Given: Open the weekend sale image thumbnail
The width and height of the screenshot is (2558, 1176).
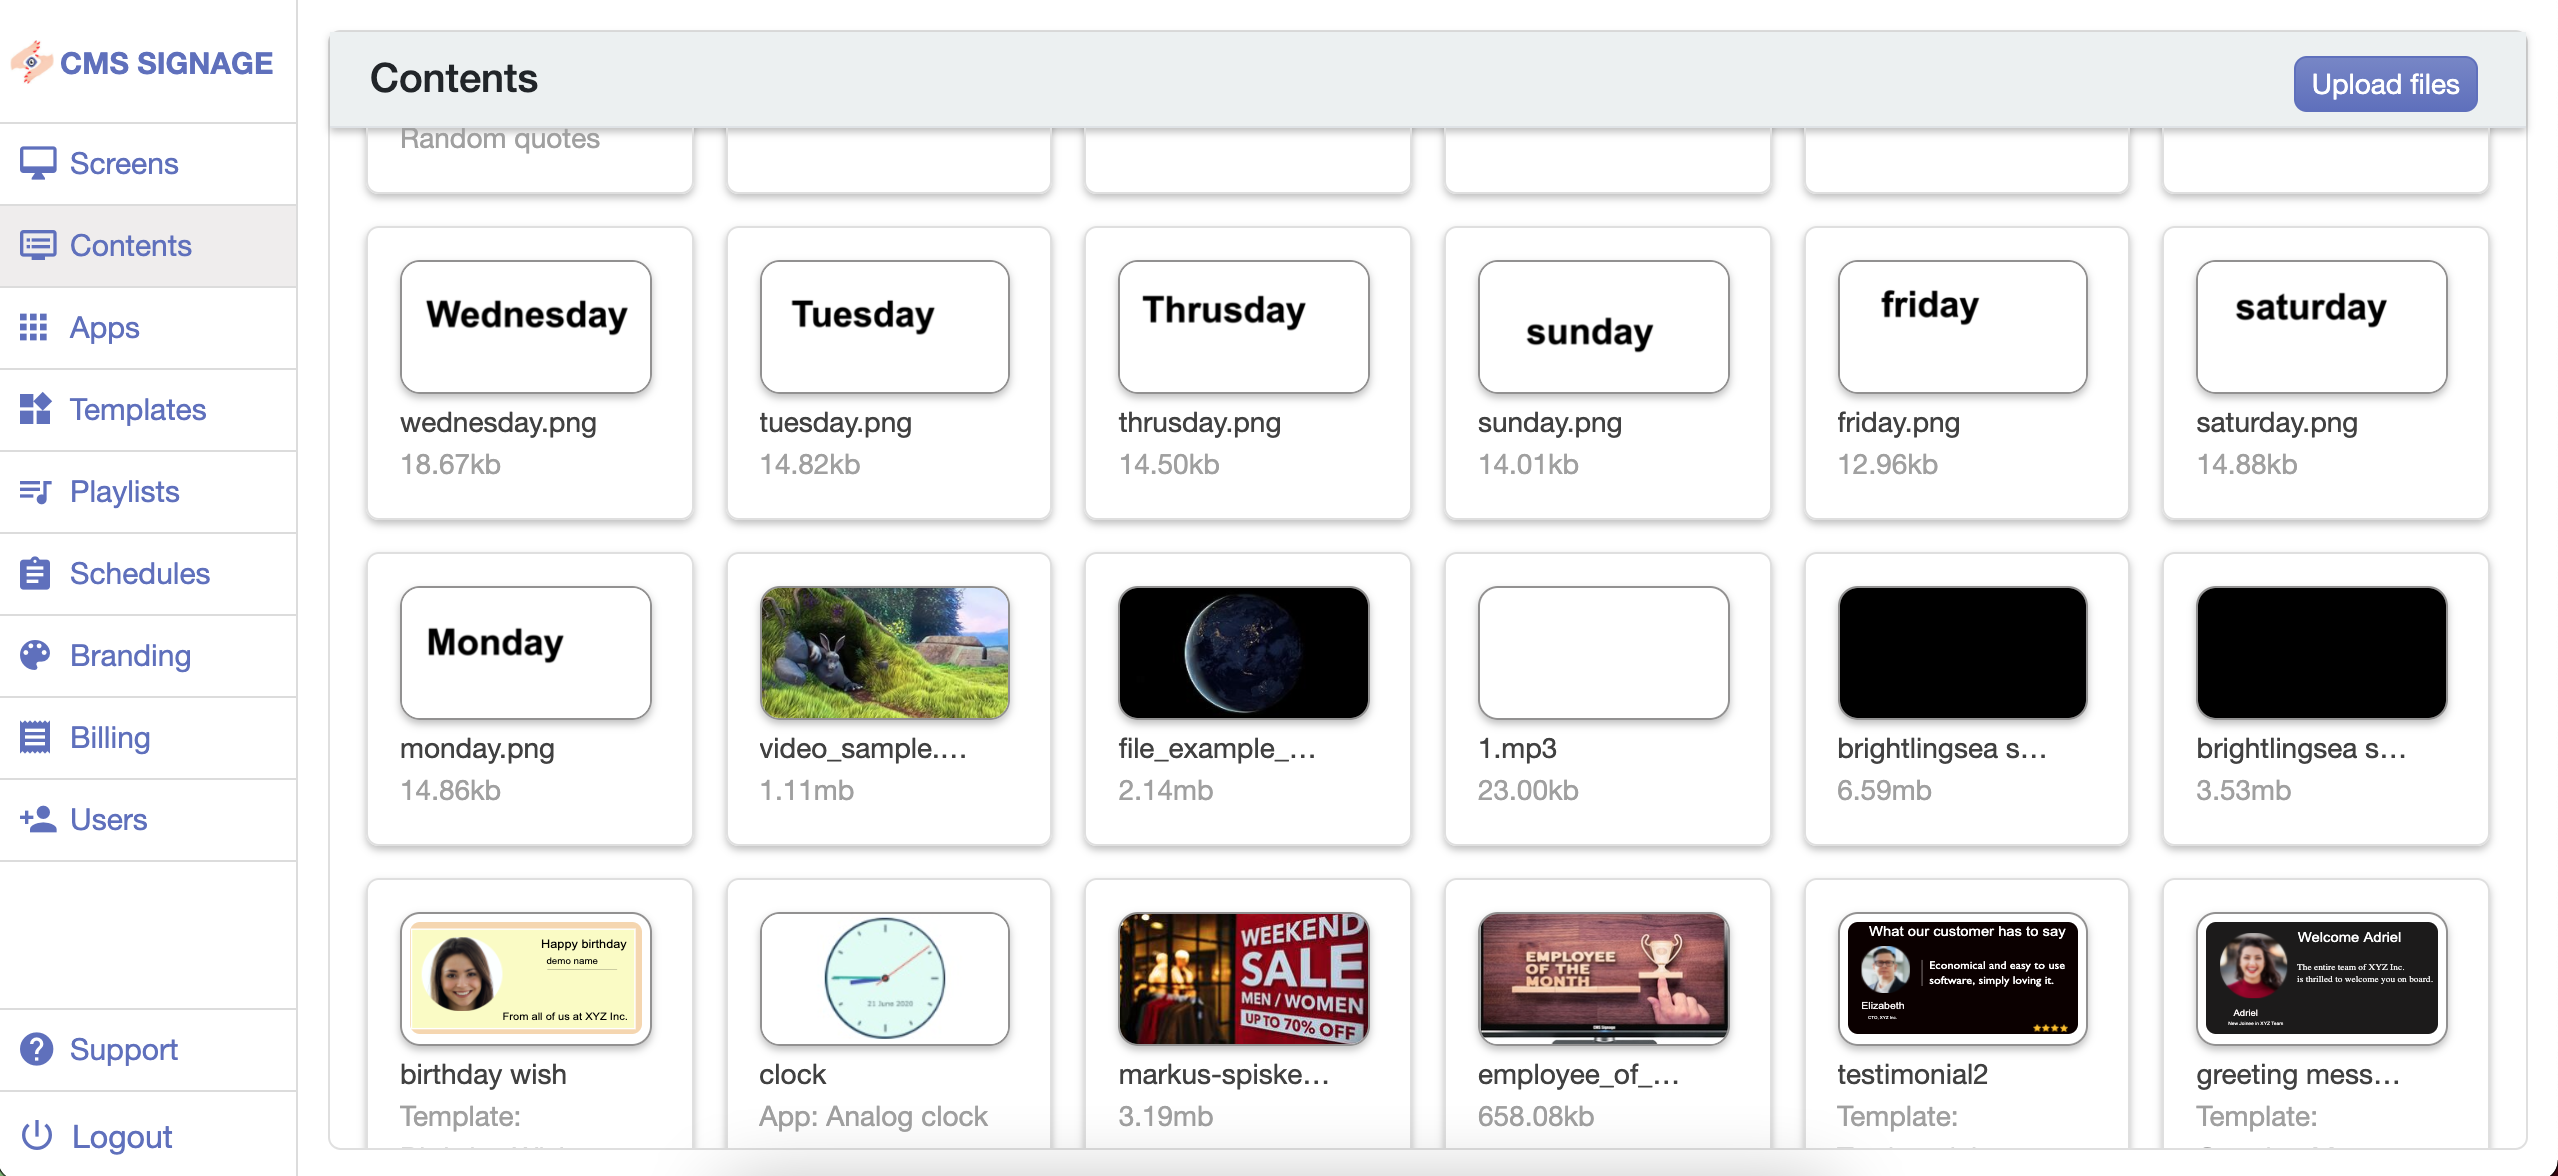Looking at the screenshot, I should (x=1243, y=978).
